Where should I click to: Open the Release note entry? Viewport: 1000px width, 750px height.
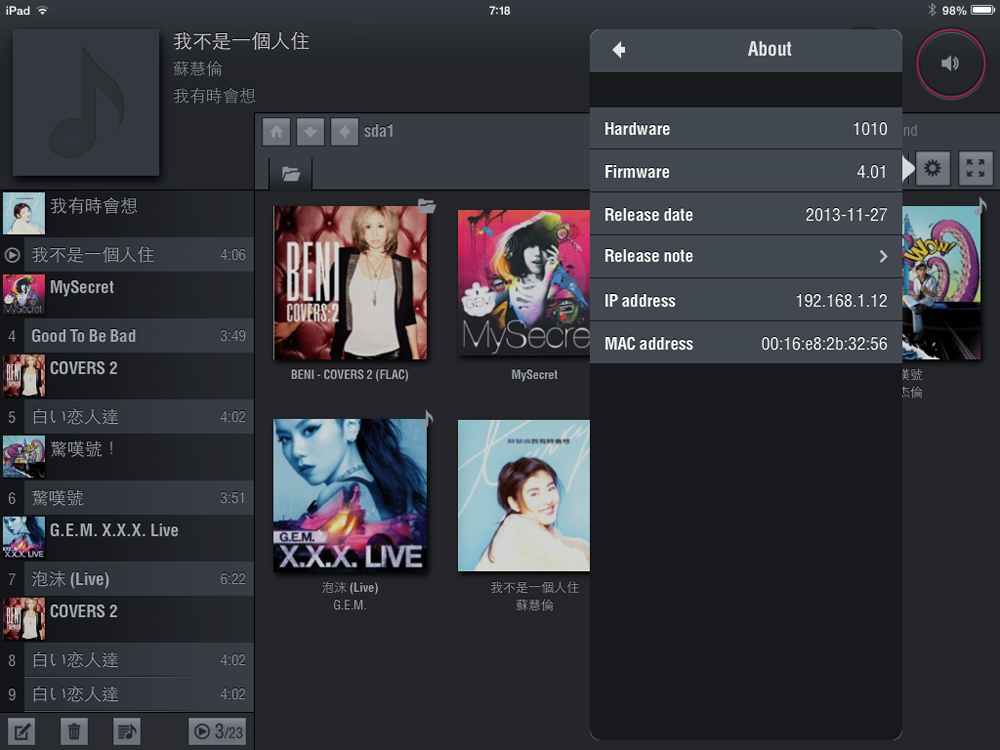746,256
